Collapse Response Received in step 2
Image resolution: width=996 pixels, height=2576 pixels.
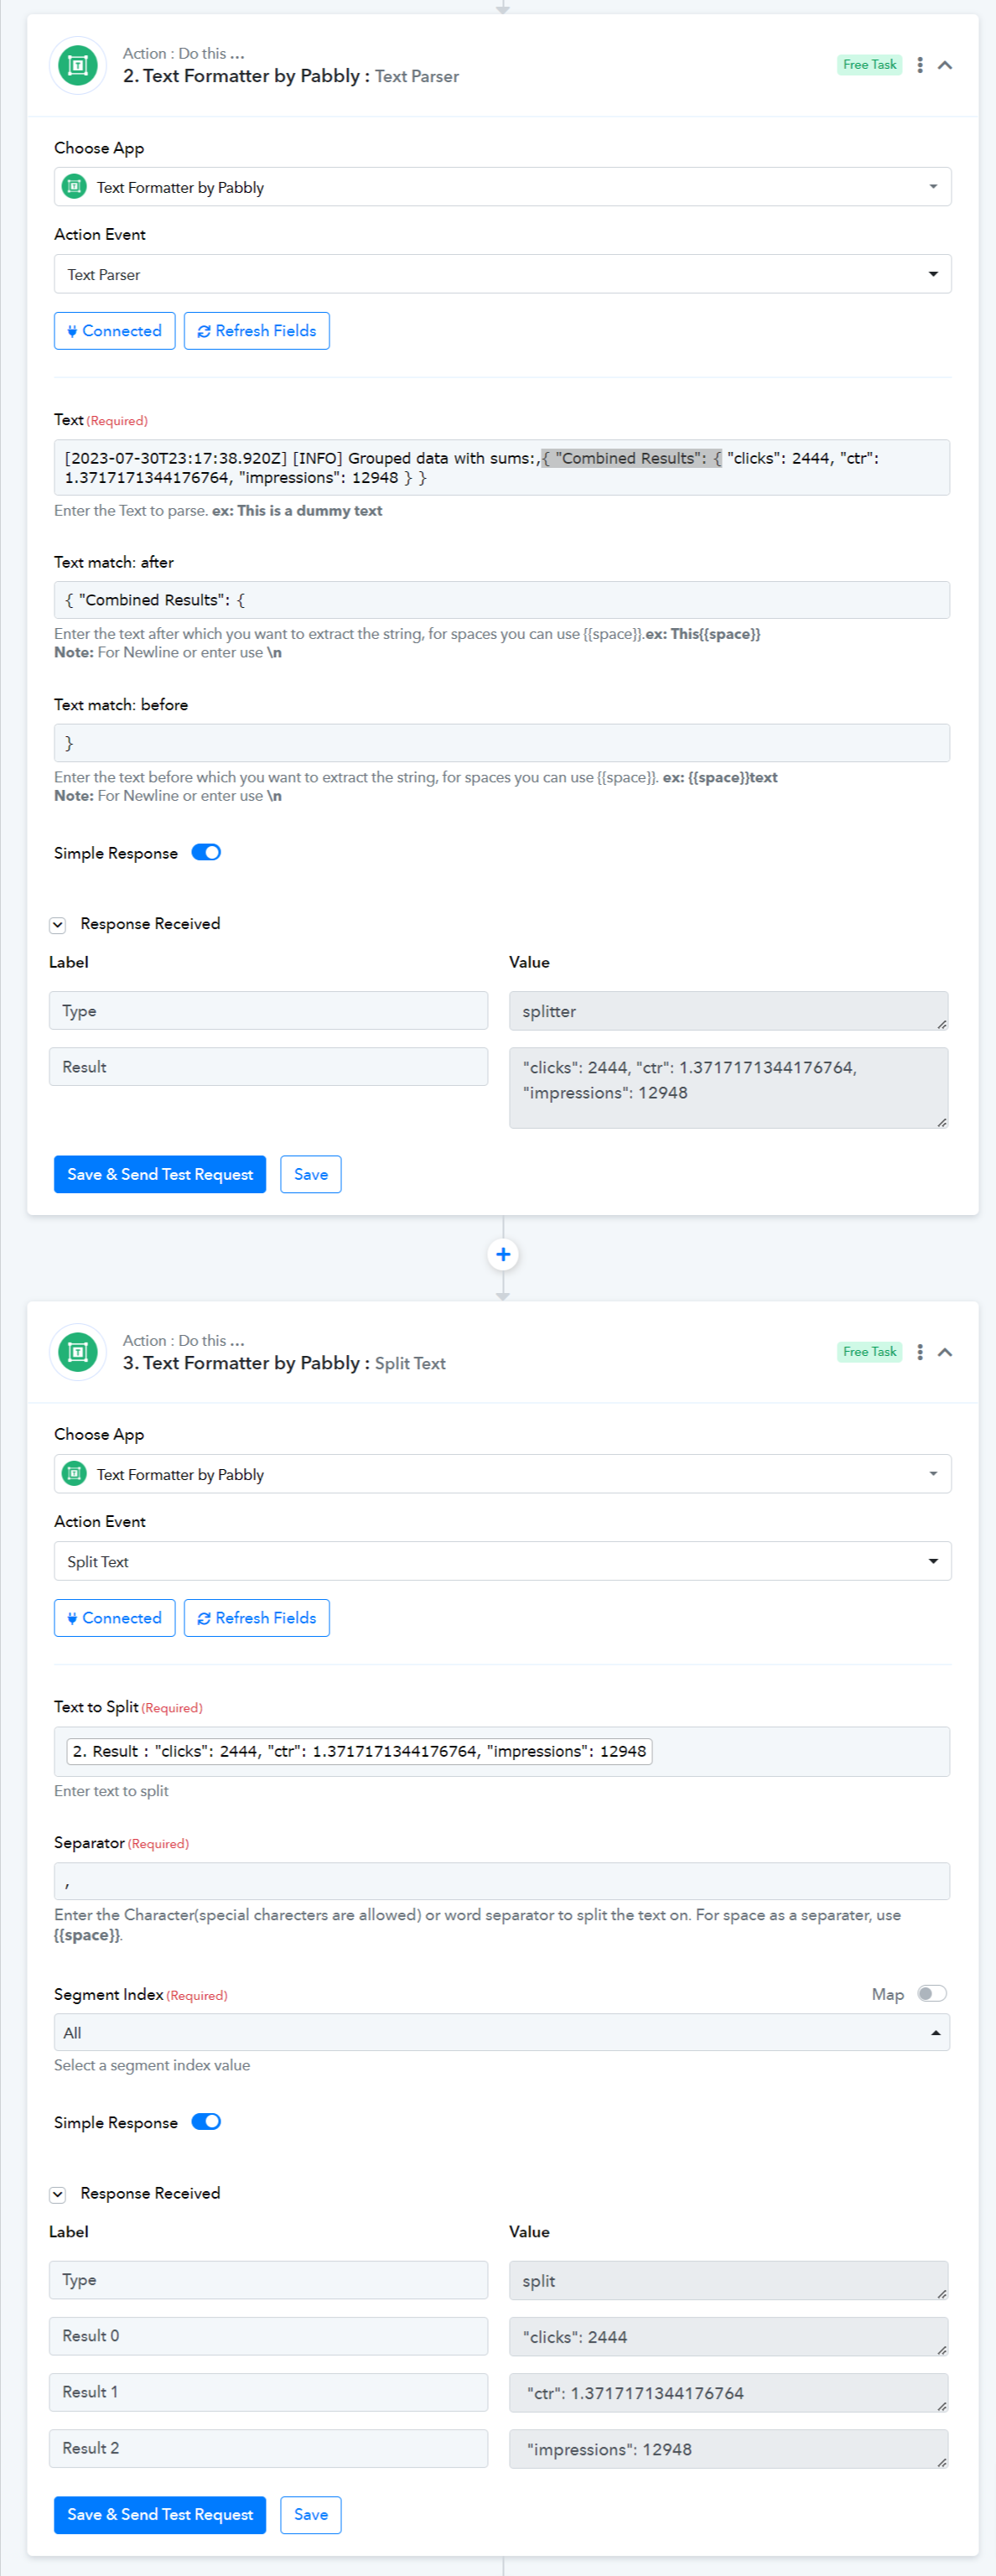pos(58,925)
